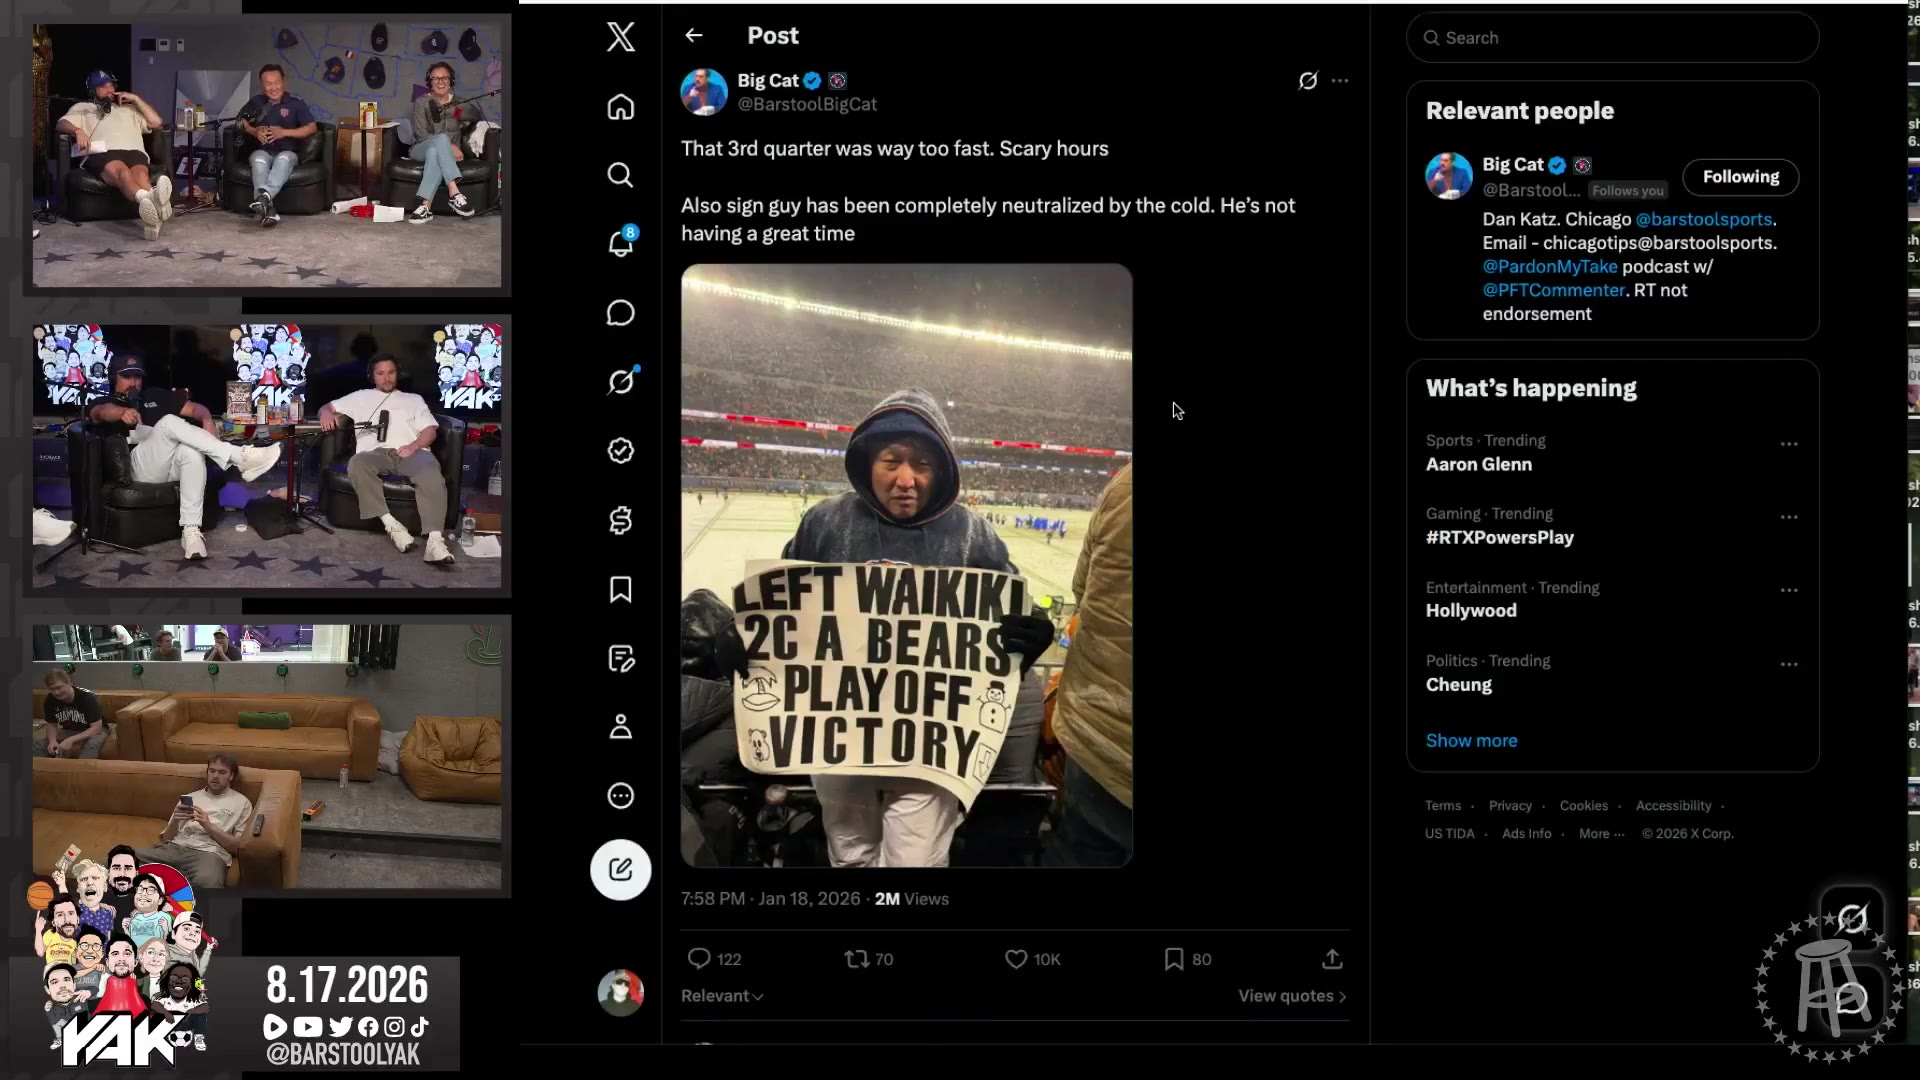Open the Bookmarks icon in sidebar
1920x1080 pixels.
[x=620, y=589]
